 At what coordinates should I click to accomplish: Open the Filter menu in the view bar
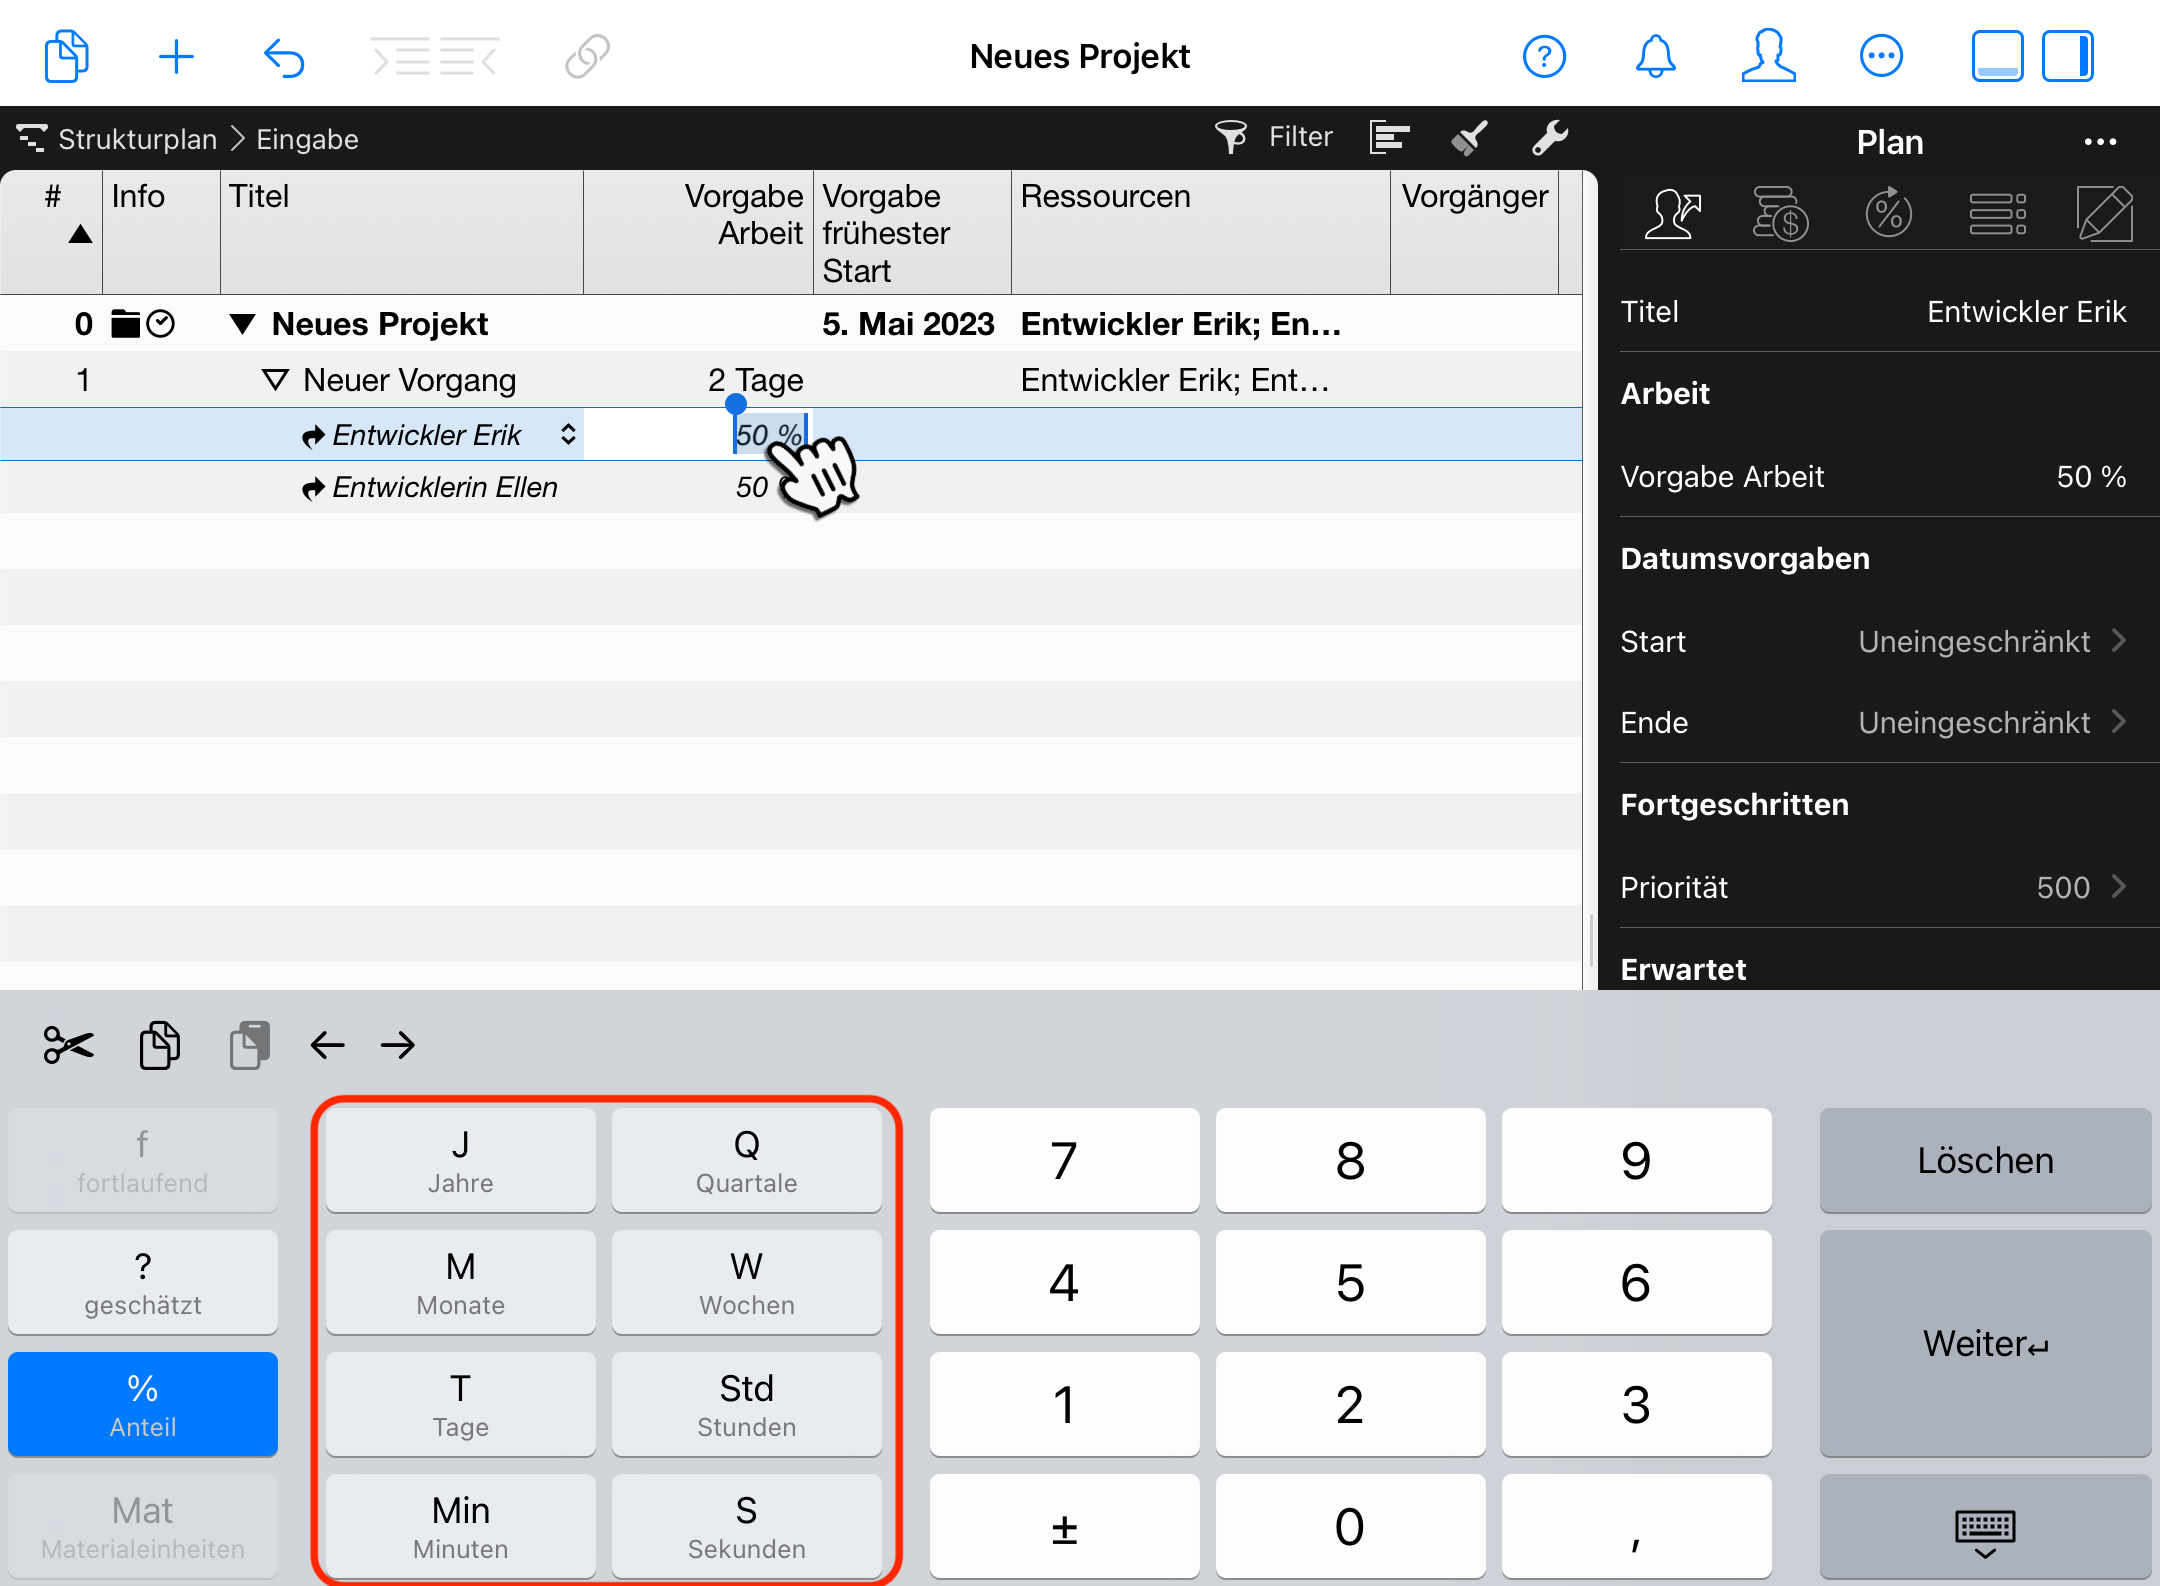coord(1275,136)
